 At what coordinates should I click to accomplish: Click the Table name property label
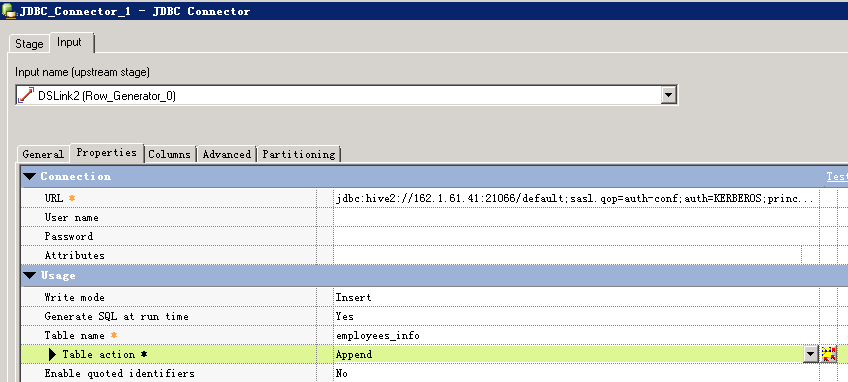(x=75, y=335)
